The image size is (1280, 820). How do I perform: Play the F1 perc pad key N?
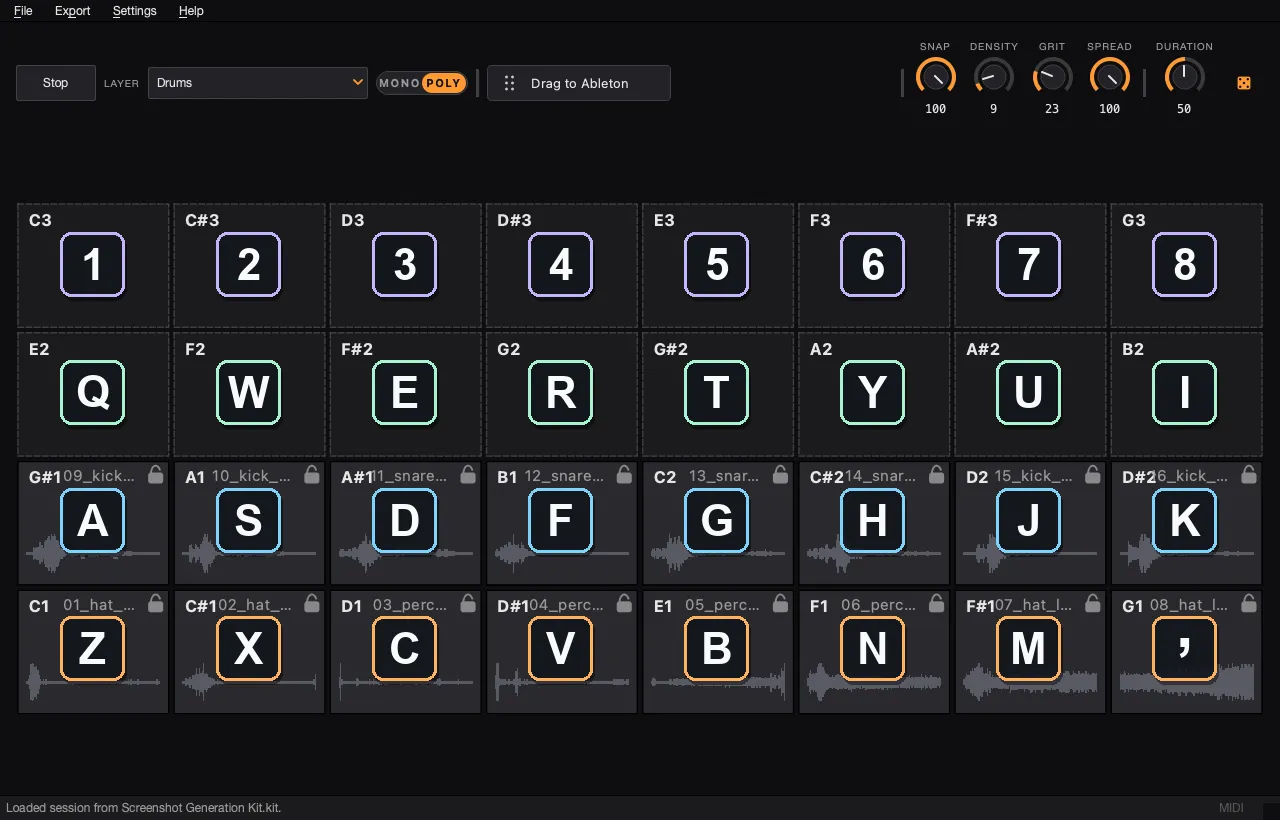(x=873, y=649)
